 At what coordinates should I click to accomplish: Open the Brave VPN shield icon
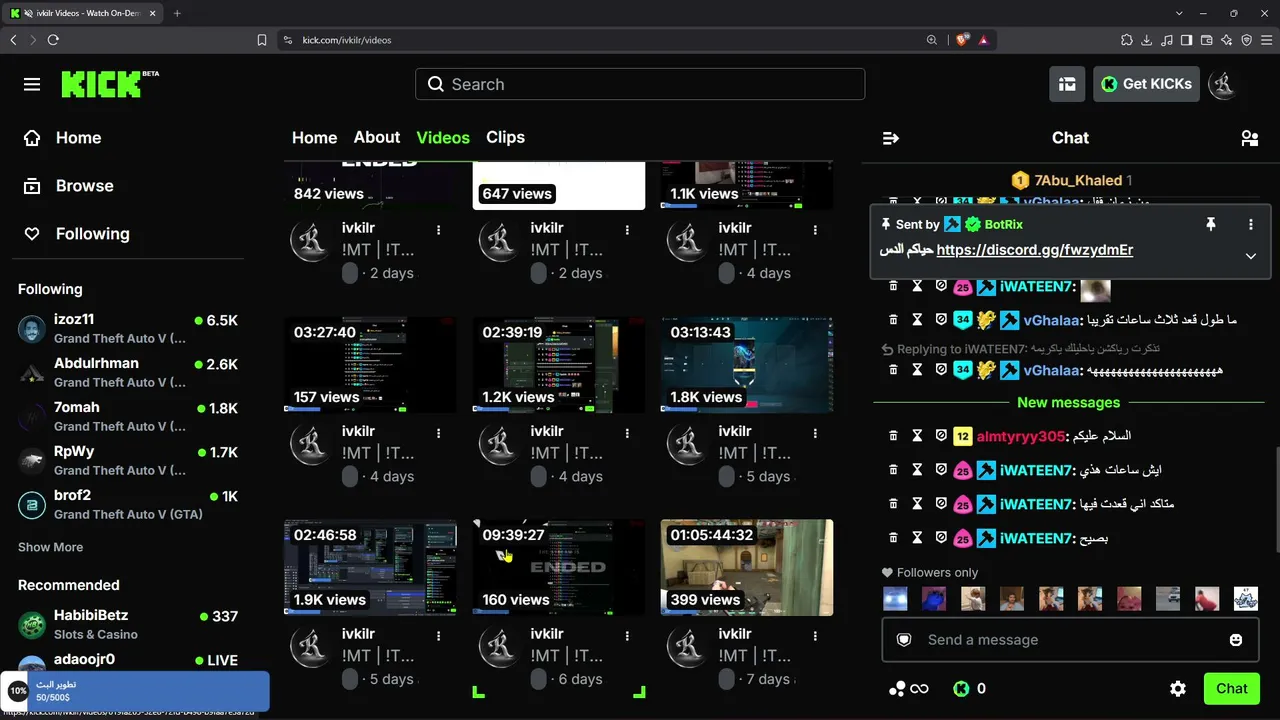(x=1246, y=40)
